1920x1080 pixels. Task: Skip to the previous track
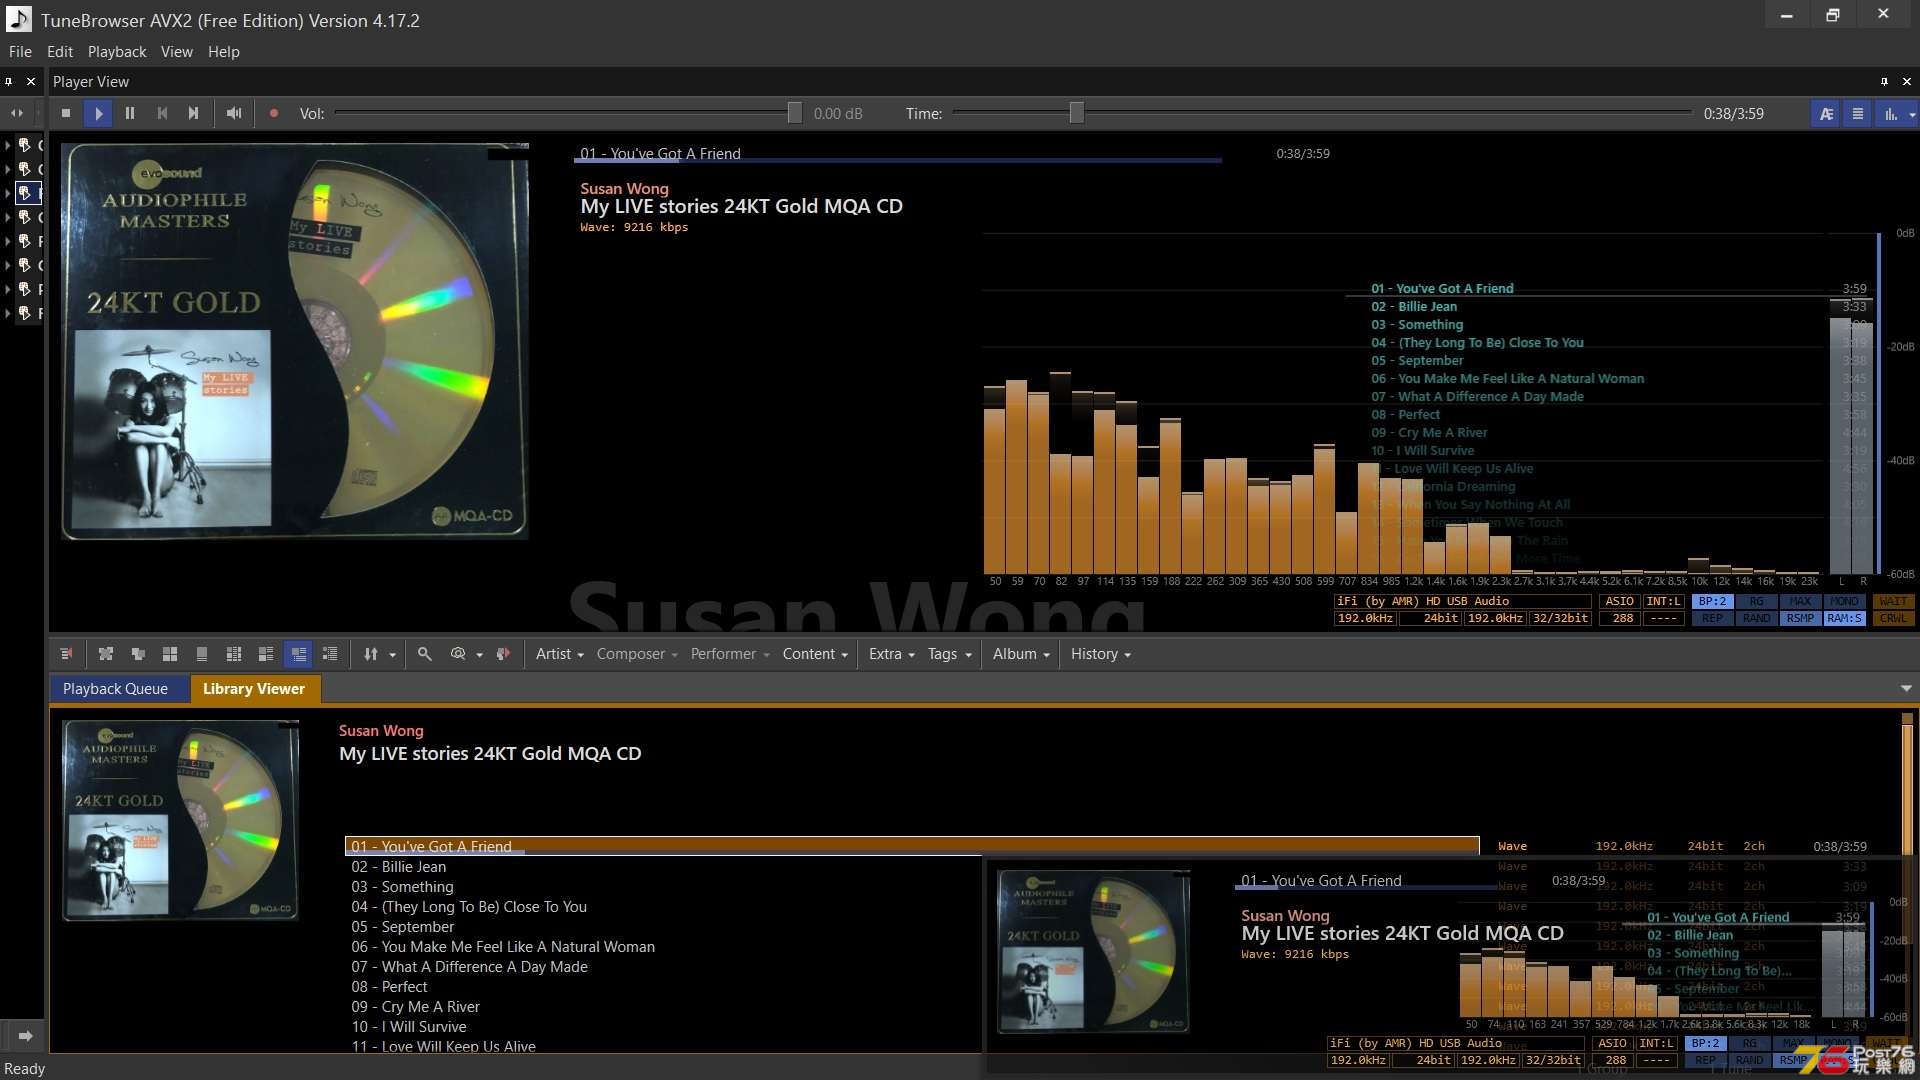point(162,114)
